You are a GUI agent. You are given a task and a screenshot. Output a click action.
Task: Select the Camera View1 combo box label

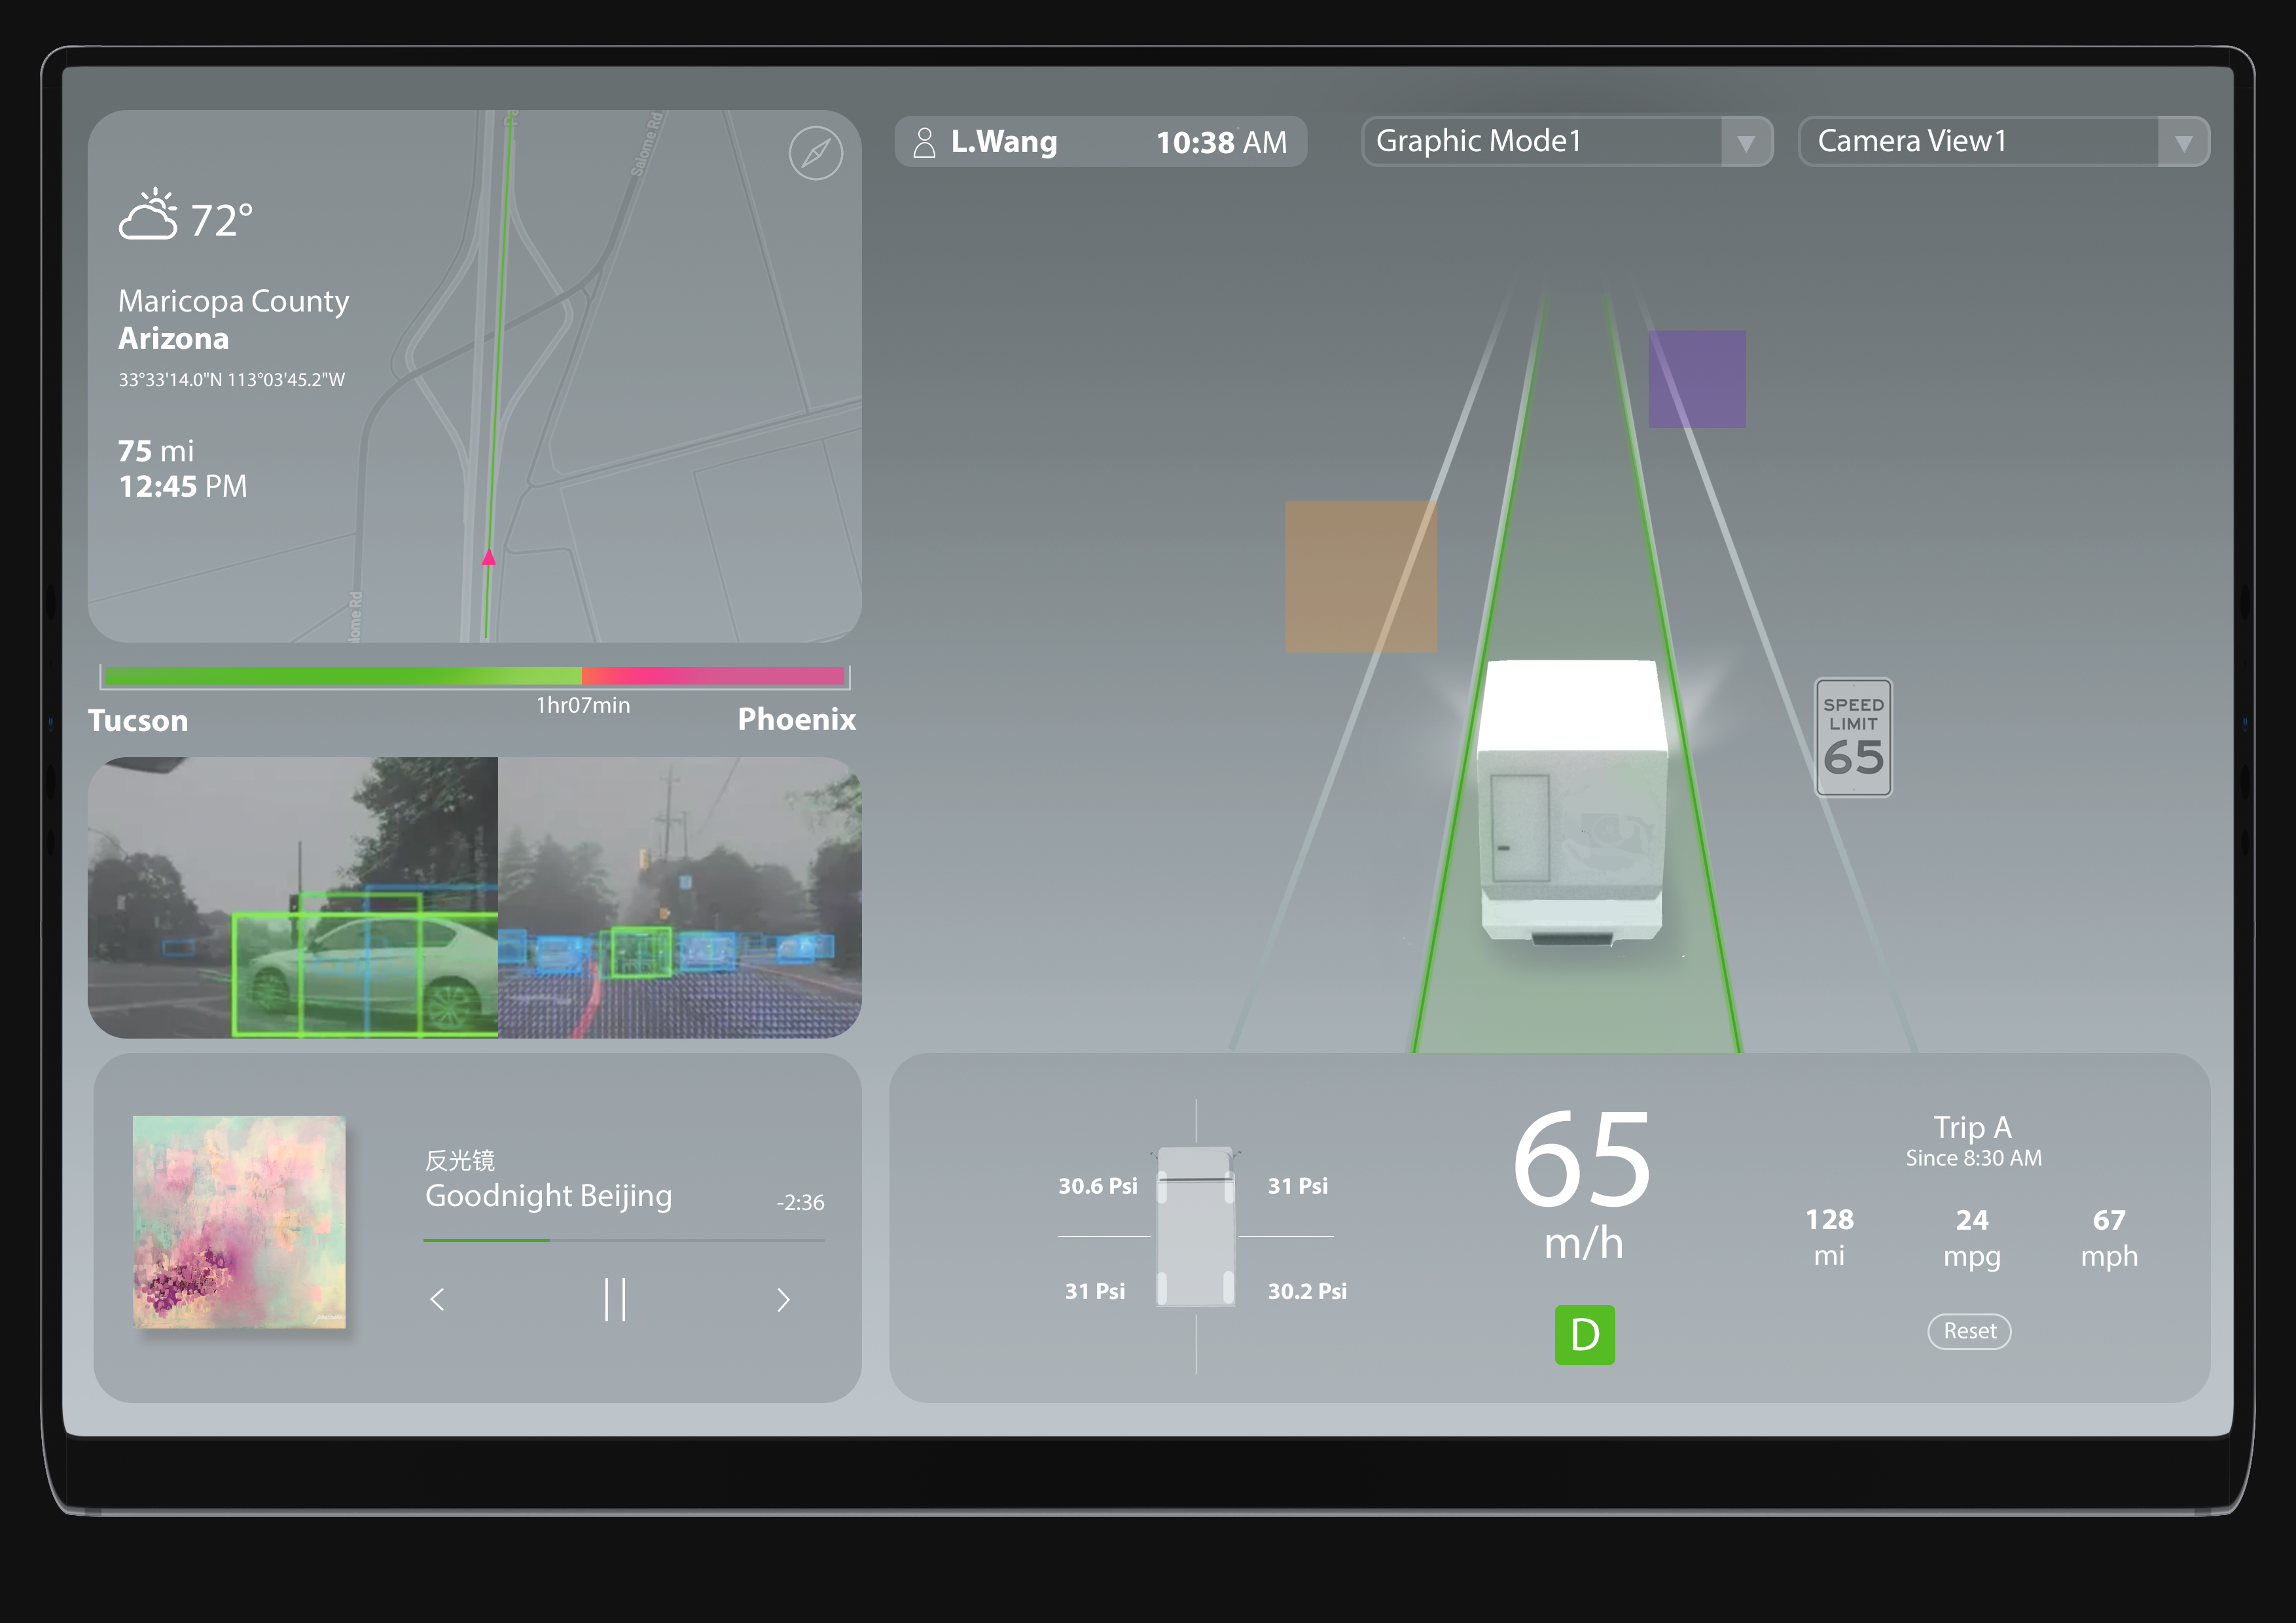(x=1912, y=141)
